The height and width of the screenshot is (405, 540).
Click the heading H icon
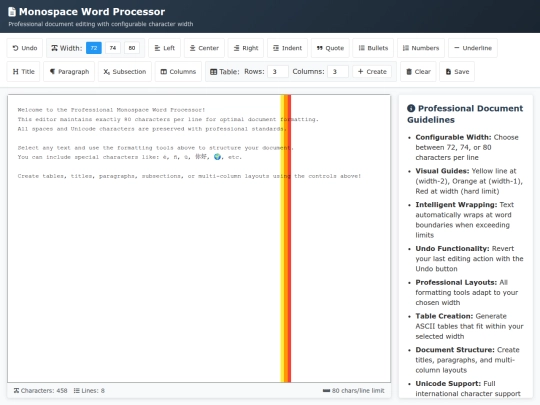point(15,72)
